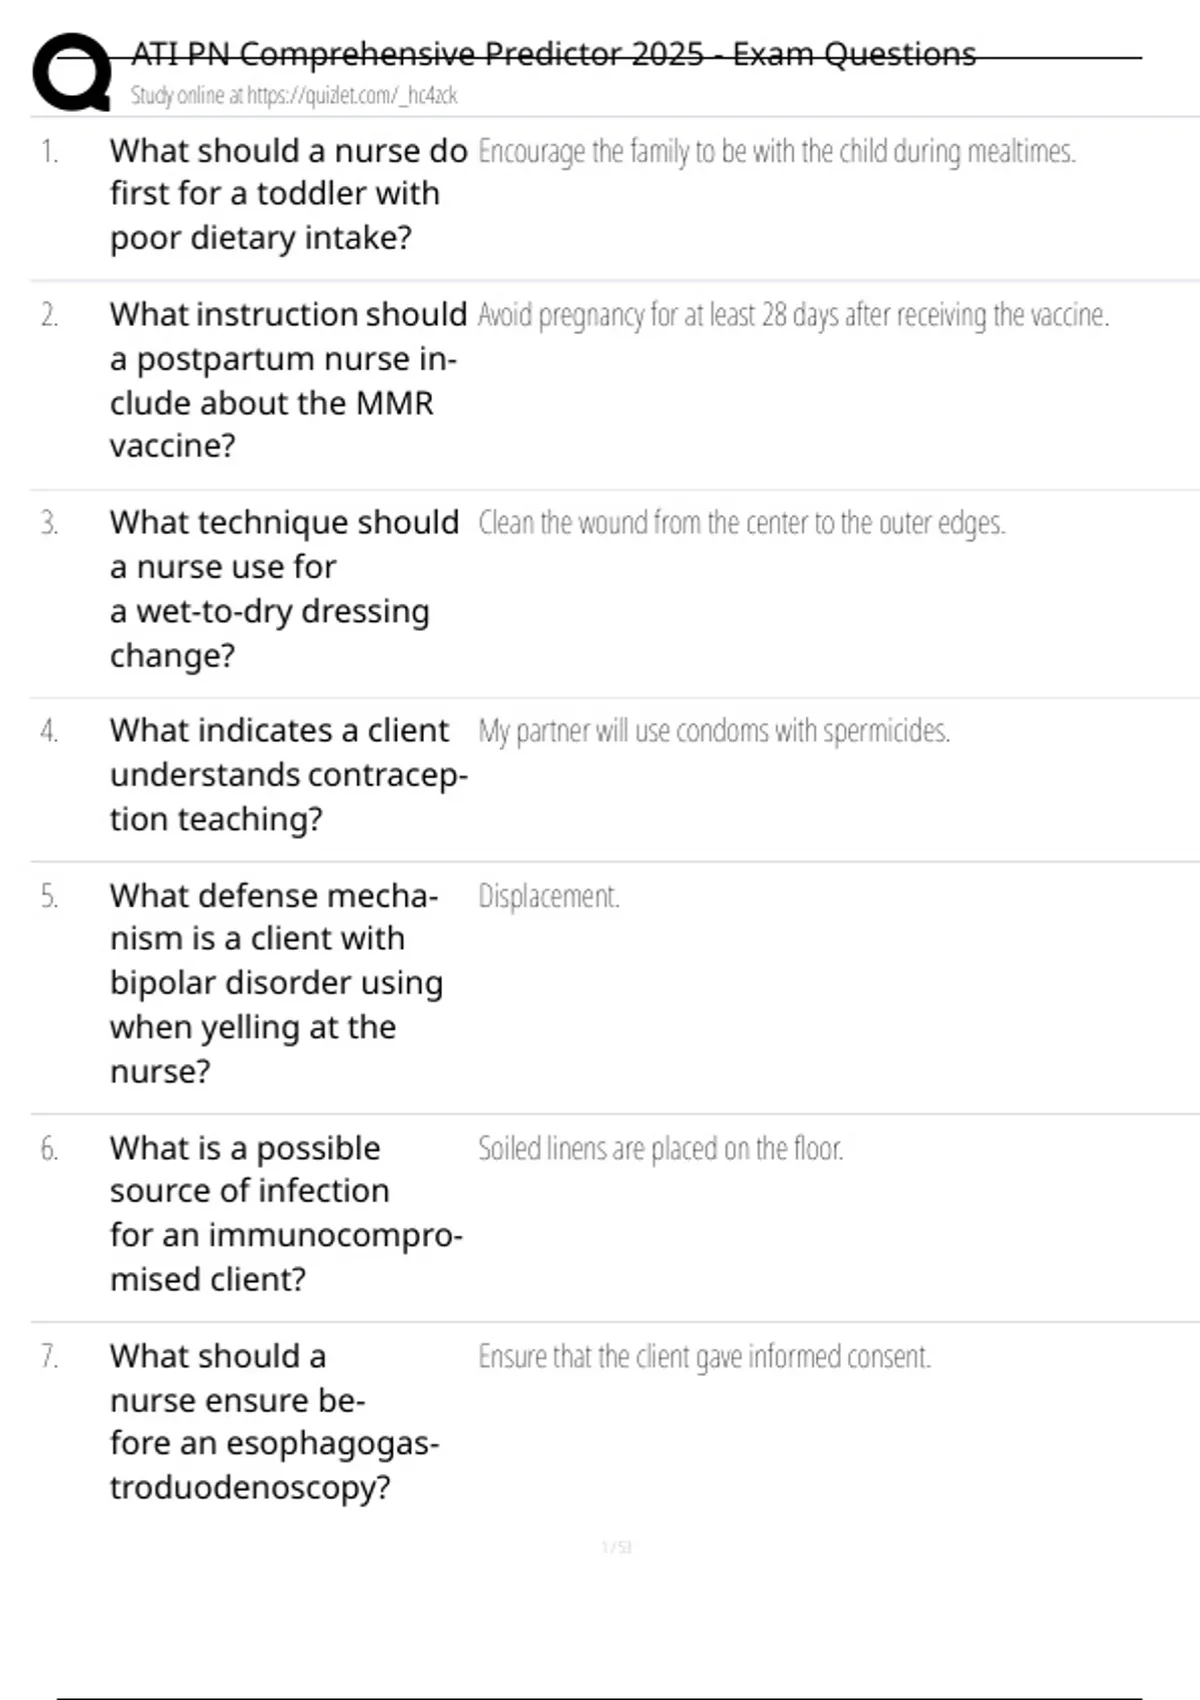Click the 1/53 page number indicator
The height and width of the screenshot is (1700, 1200).
(616, 1548)
